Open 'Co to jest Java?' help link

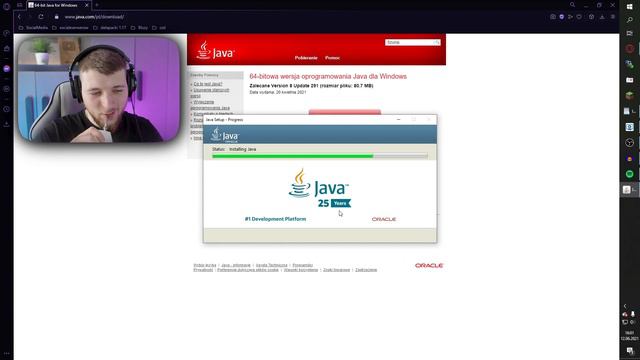click(208, 84)
